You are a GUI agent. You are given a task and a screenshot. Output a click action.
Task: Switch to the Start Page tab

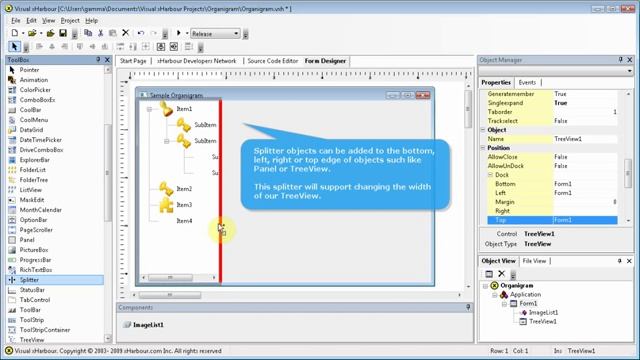133,61
